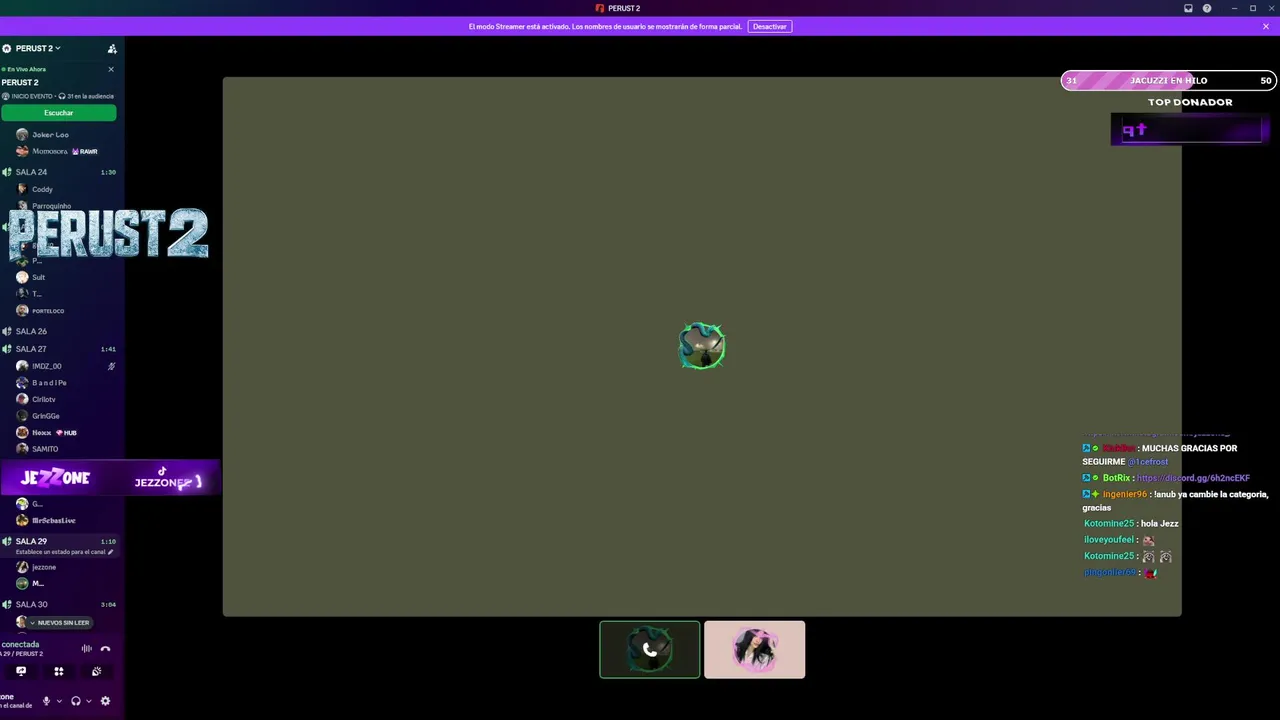Select the pink avatar participant tile
The height and width of the screenshot is (720, 1280).
coord(755,650)
